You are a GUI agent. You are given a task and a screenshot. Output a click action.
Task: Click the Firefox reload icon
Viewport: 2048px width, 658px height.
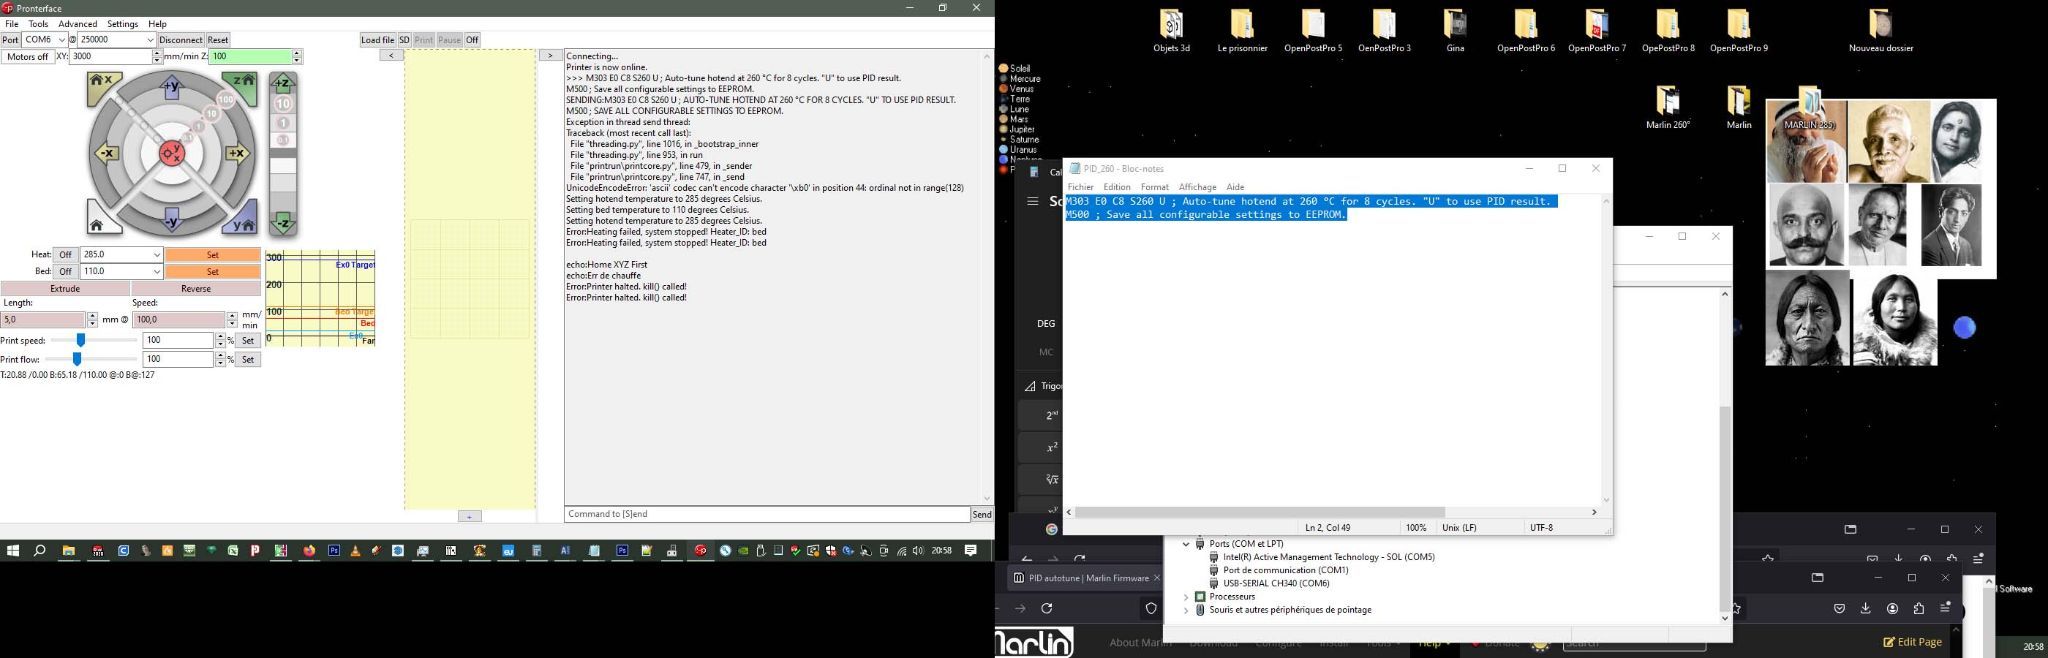(1047, 608)
